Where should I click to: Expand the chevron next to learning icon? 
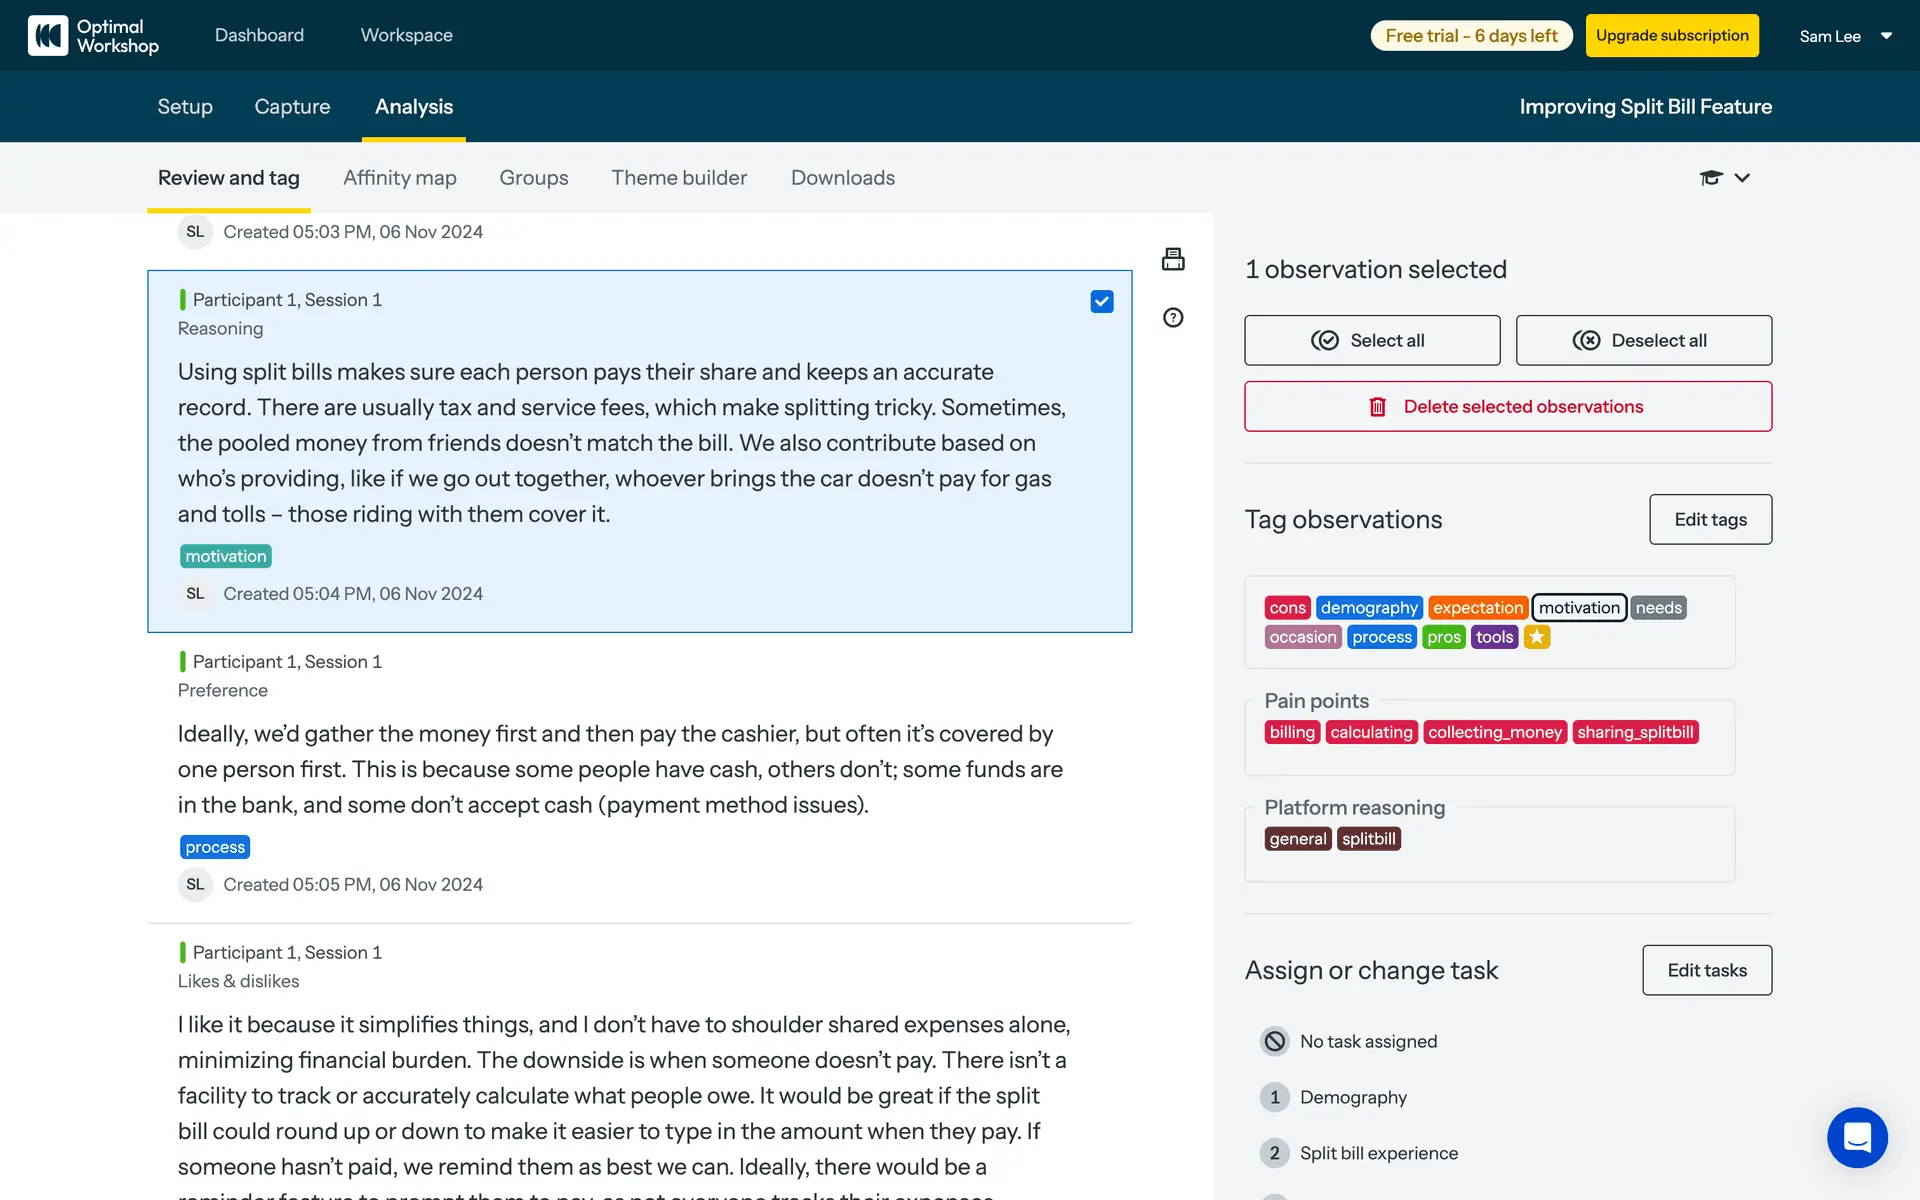click(x=1742, y=178)
